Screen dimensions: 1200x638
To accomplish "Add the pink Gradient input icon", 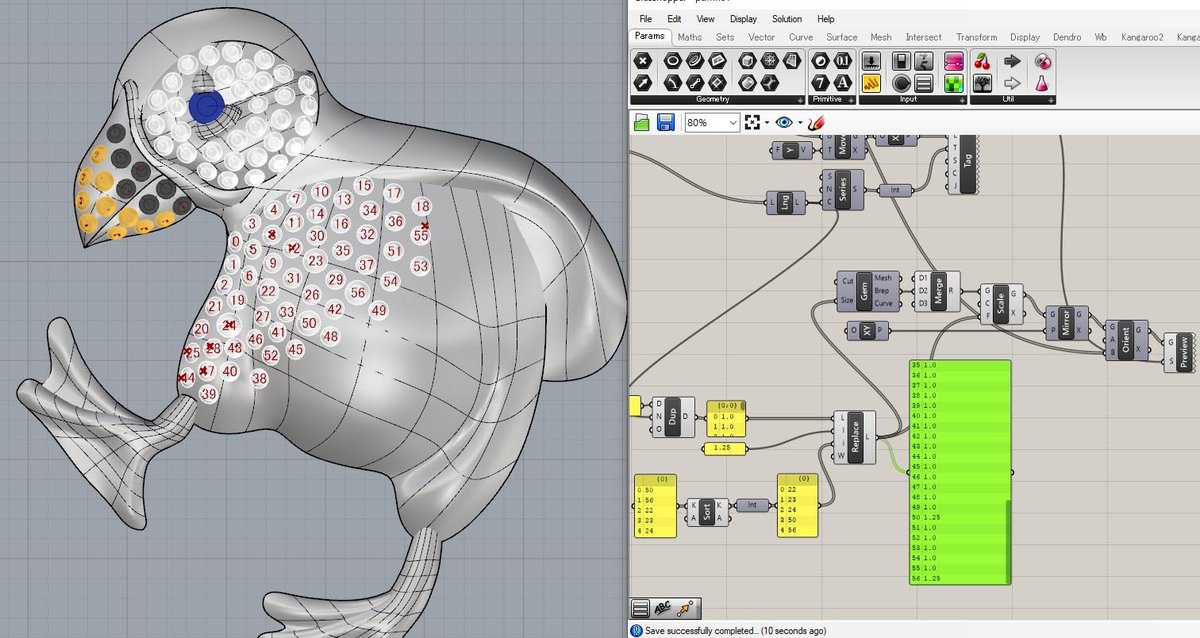I will (953, 60).
